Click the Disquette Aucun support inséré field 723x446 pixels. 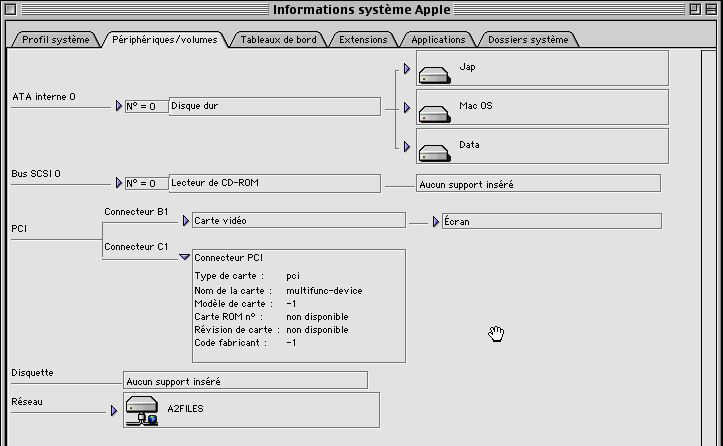coord(245,381)
